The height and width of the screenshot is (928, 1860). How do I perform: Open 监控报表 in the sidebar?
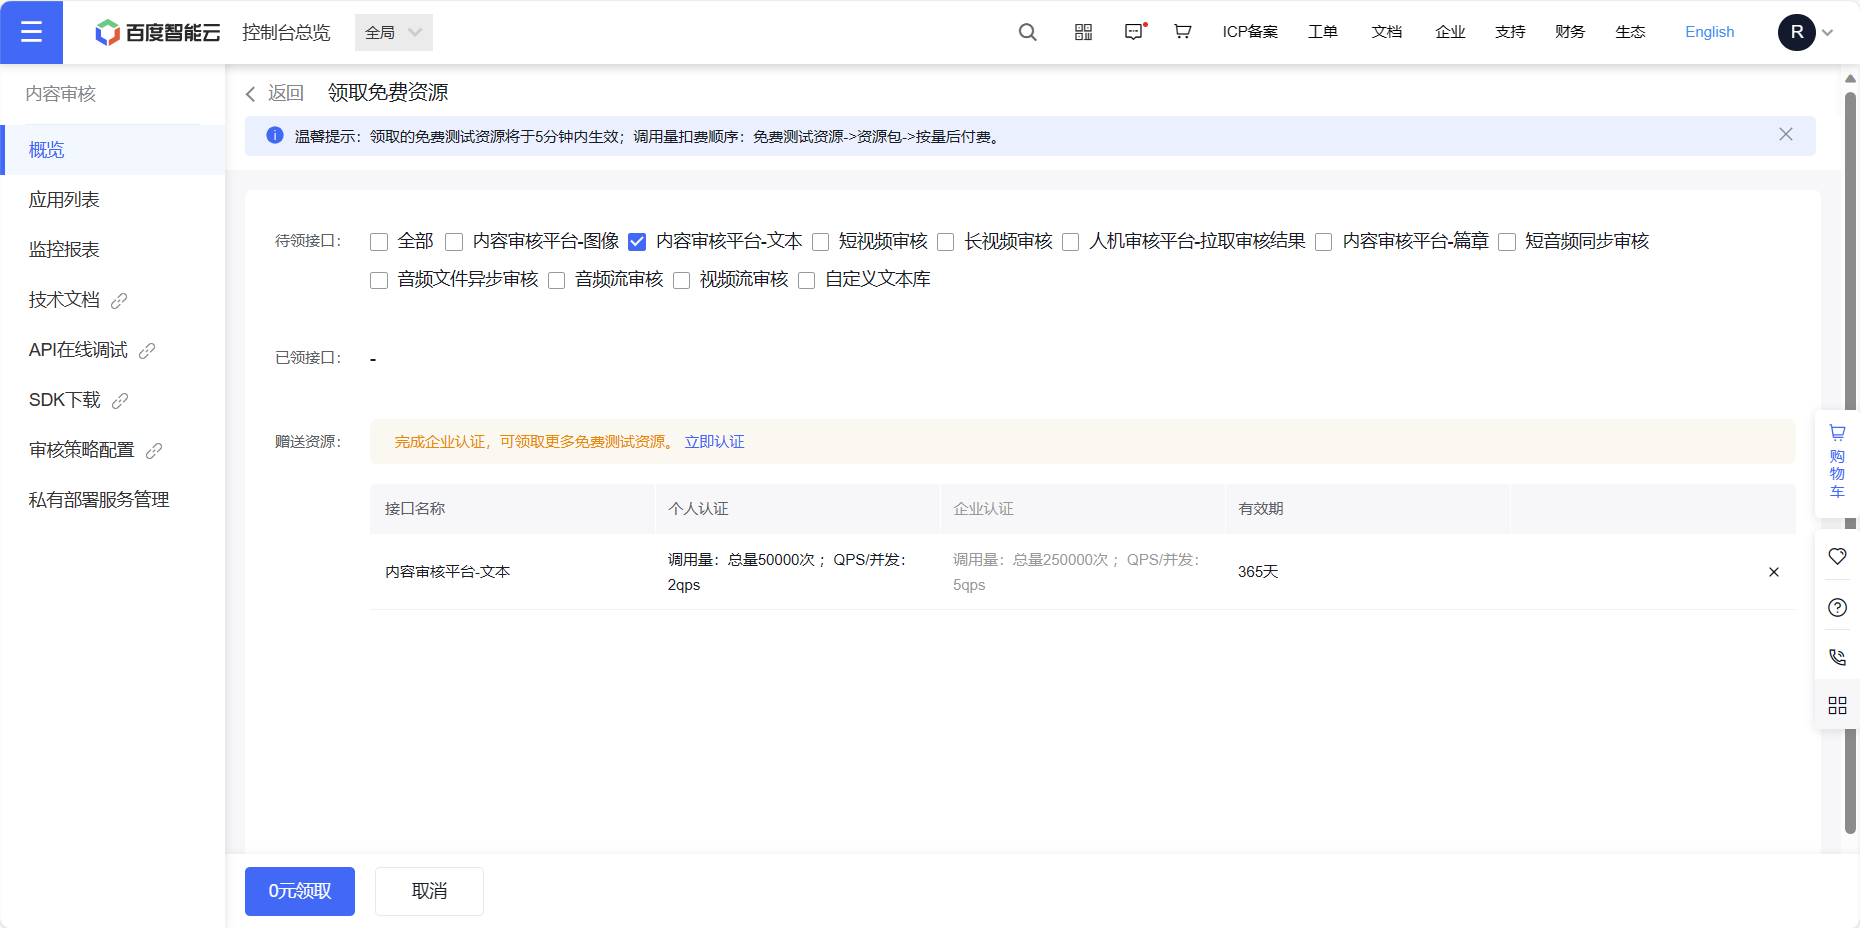(x=113, y=250)
